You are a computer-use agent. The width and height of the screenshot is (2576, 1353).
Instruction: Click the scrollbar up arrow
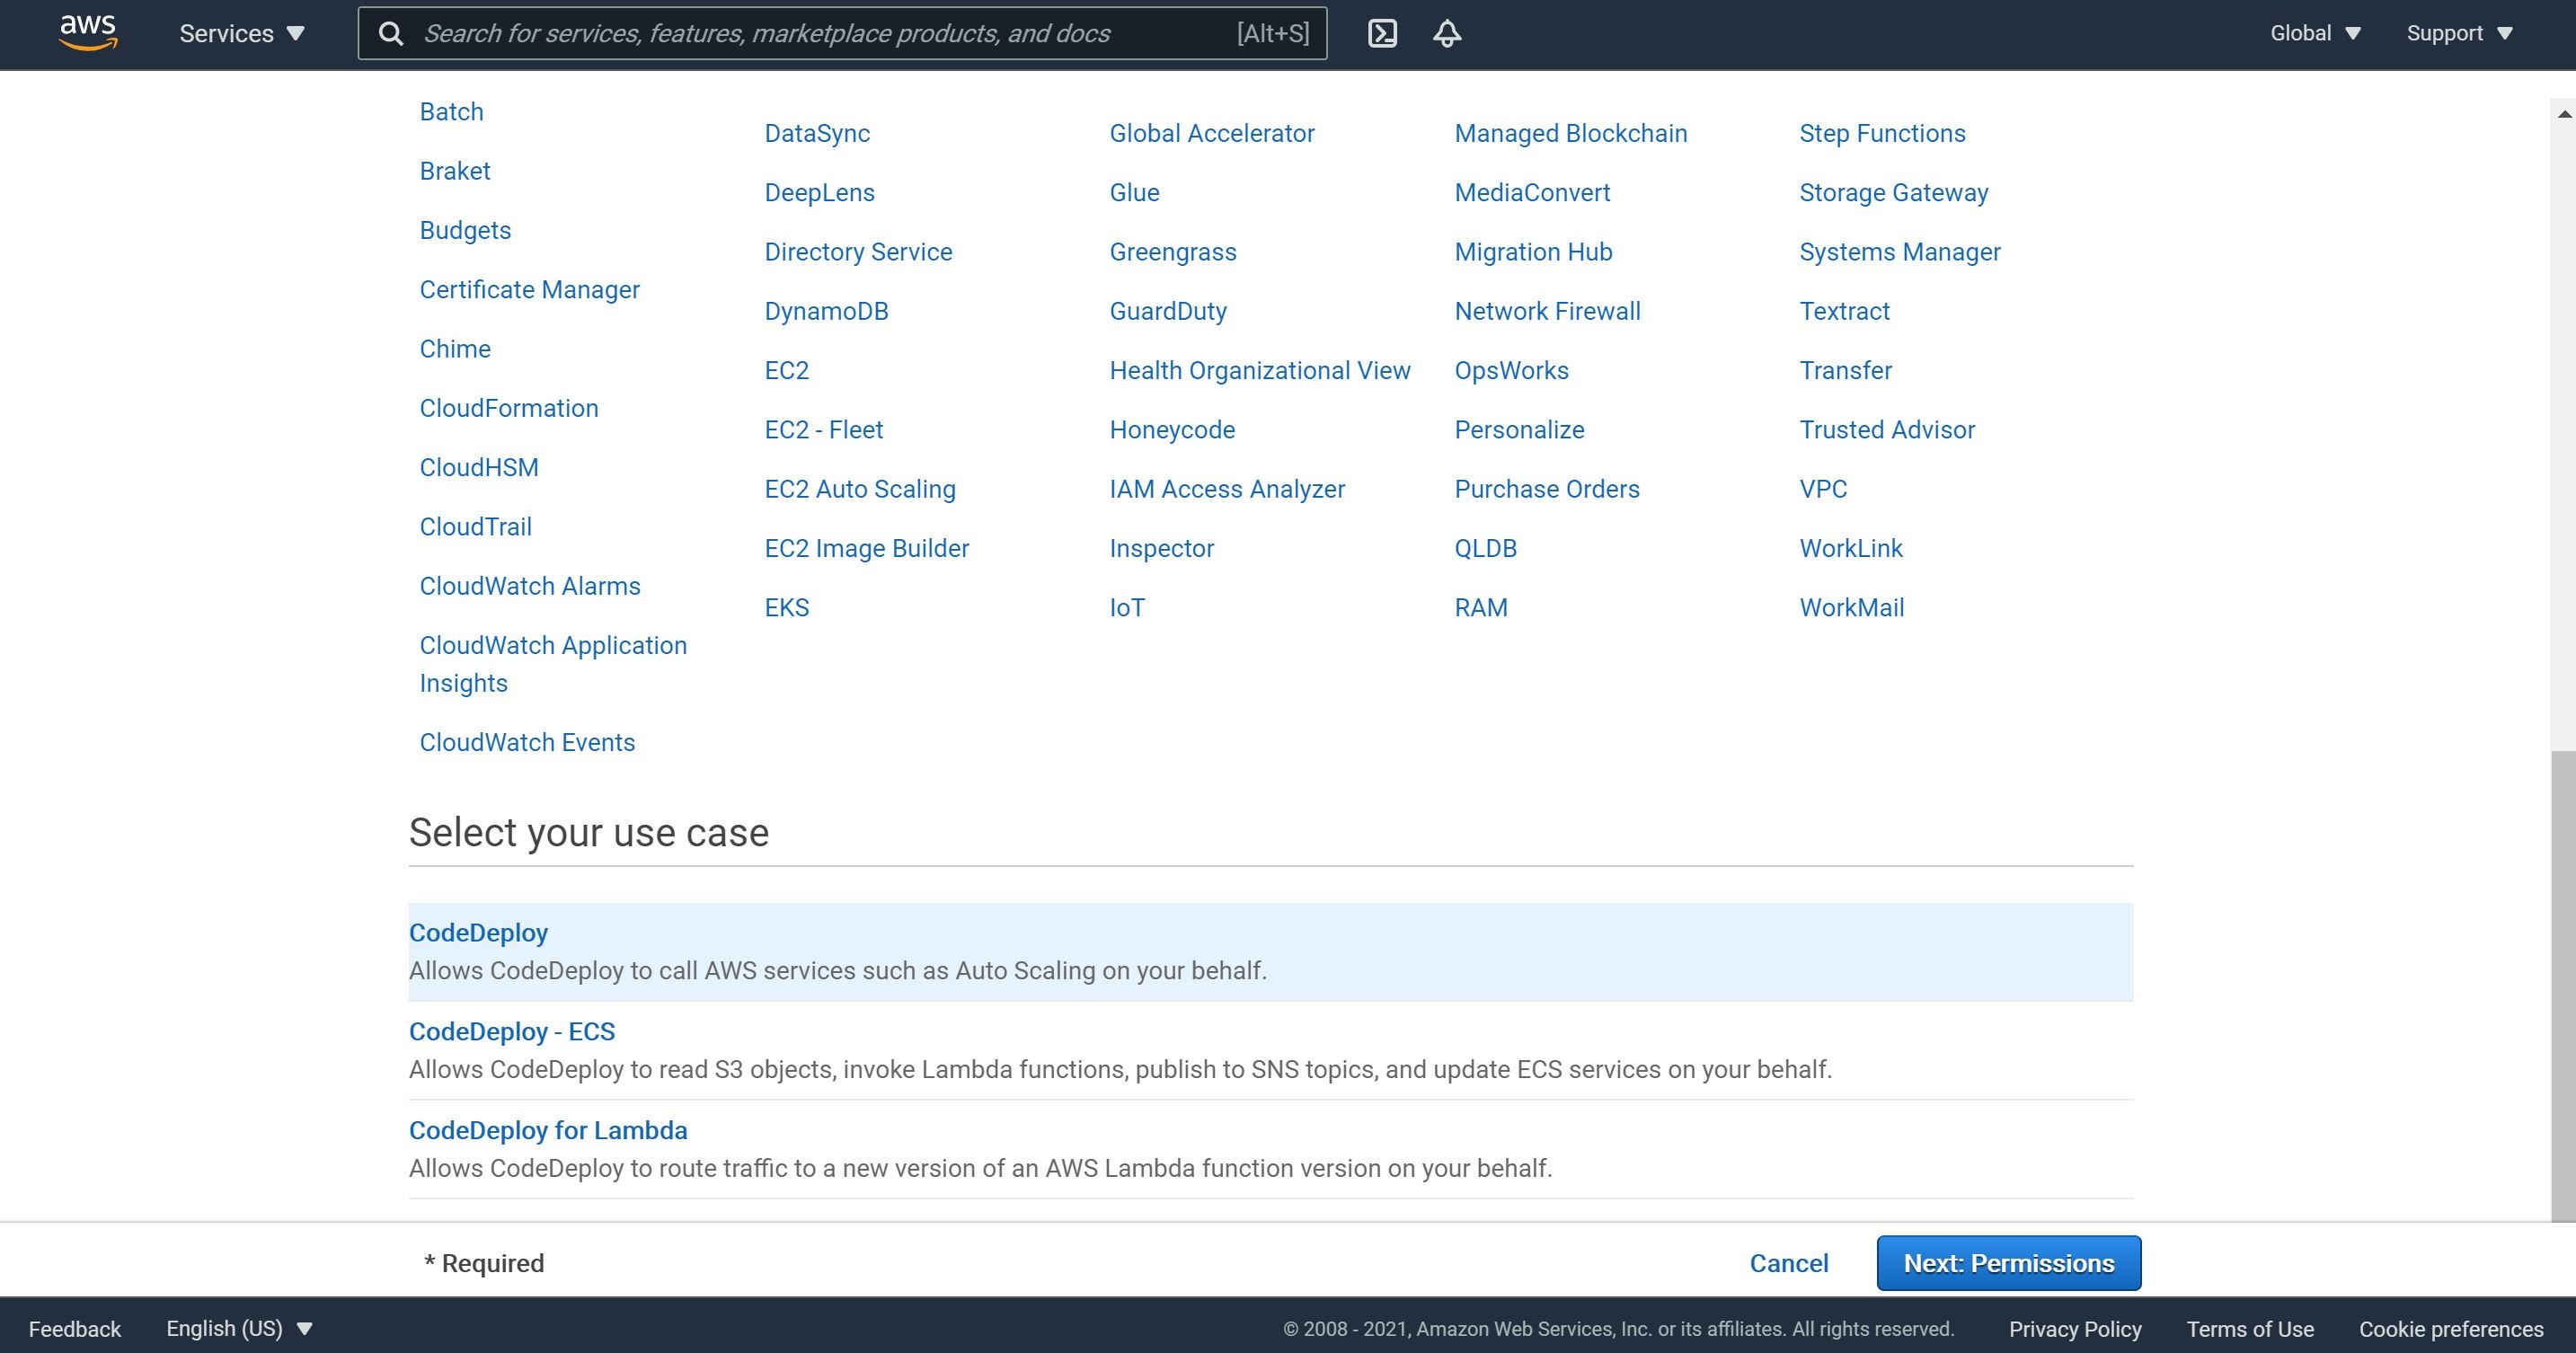pos(2564,114)
